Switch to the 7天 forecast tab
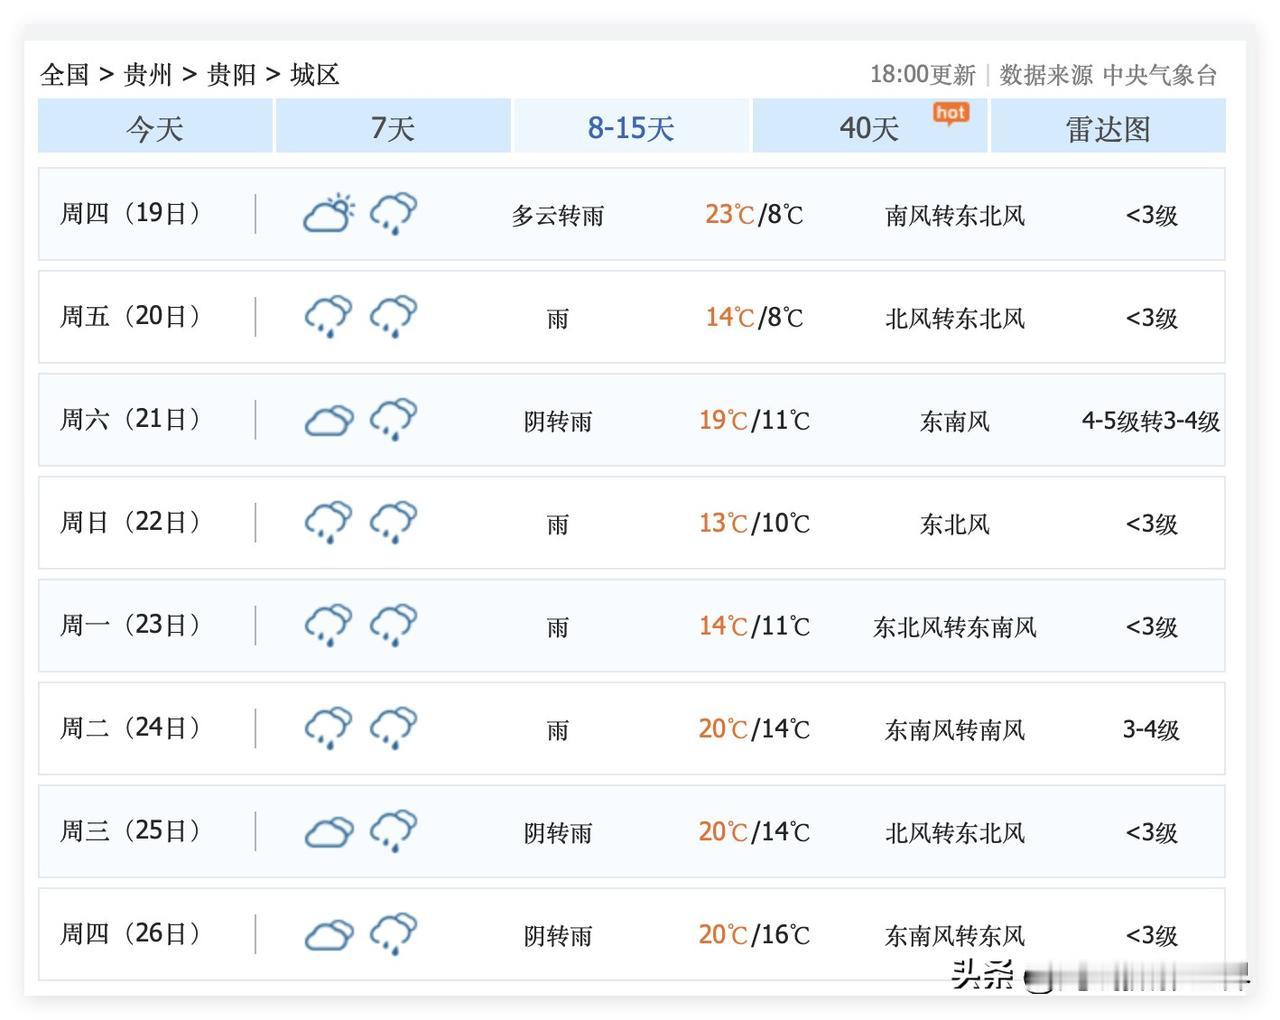 click(393, 127)
